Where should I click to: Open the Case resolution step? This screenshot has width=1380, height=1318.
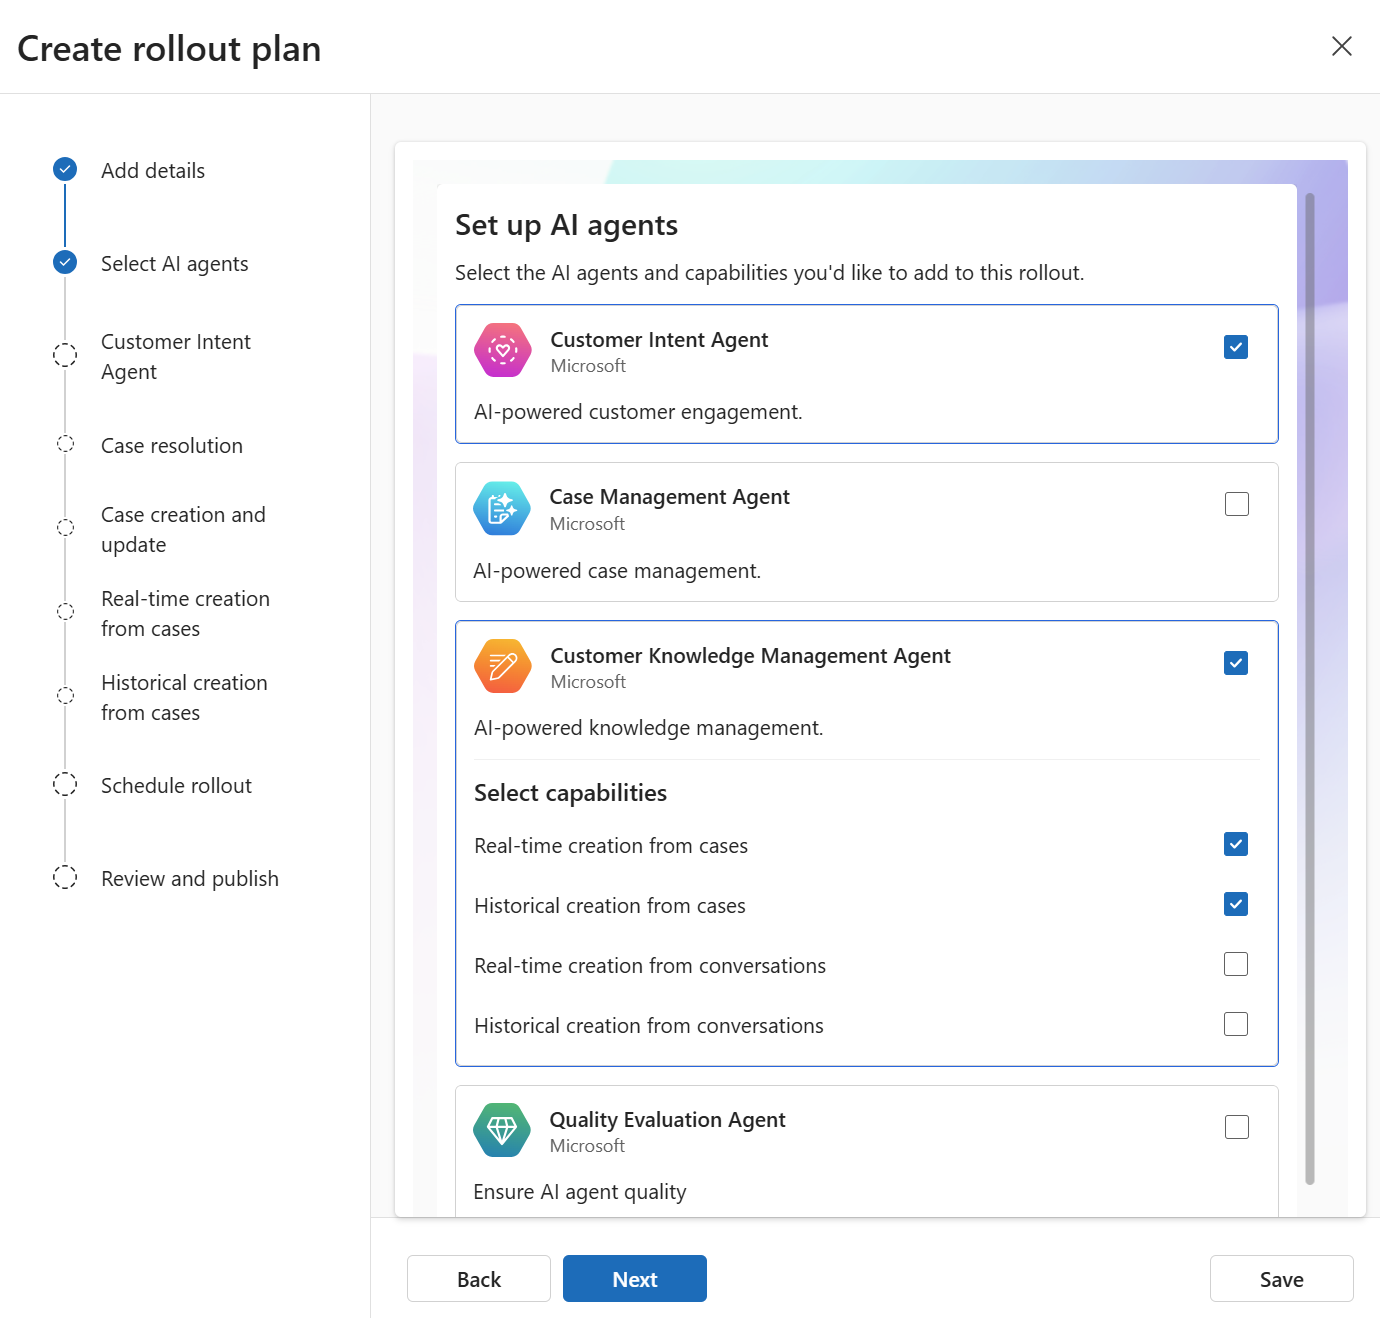tap(172, 446)
